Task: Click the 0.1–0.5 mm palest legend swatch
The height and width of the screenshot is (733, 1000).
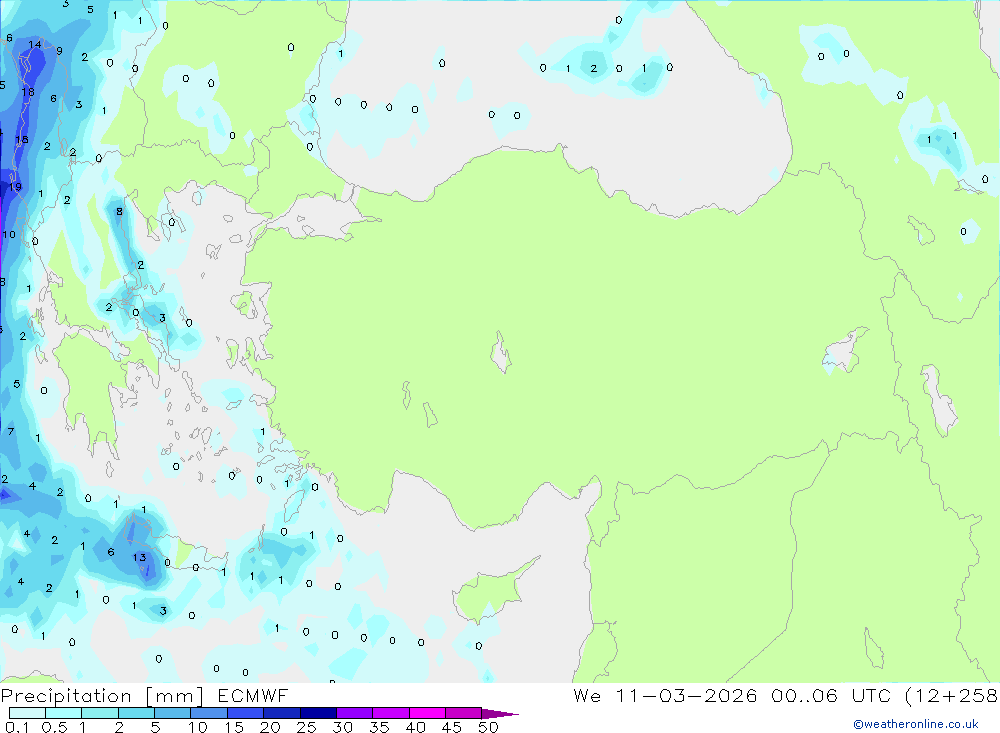Action: pyautogui.click(x=27, y=713)
